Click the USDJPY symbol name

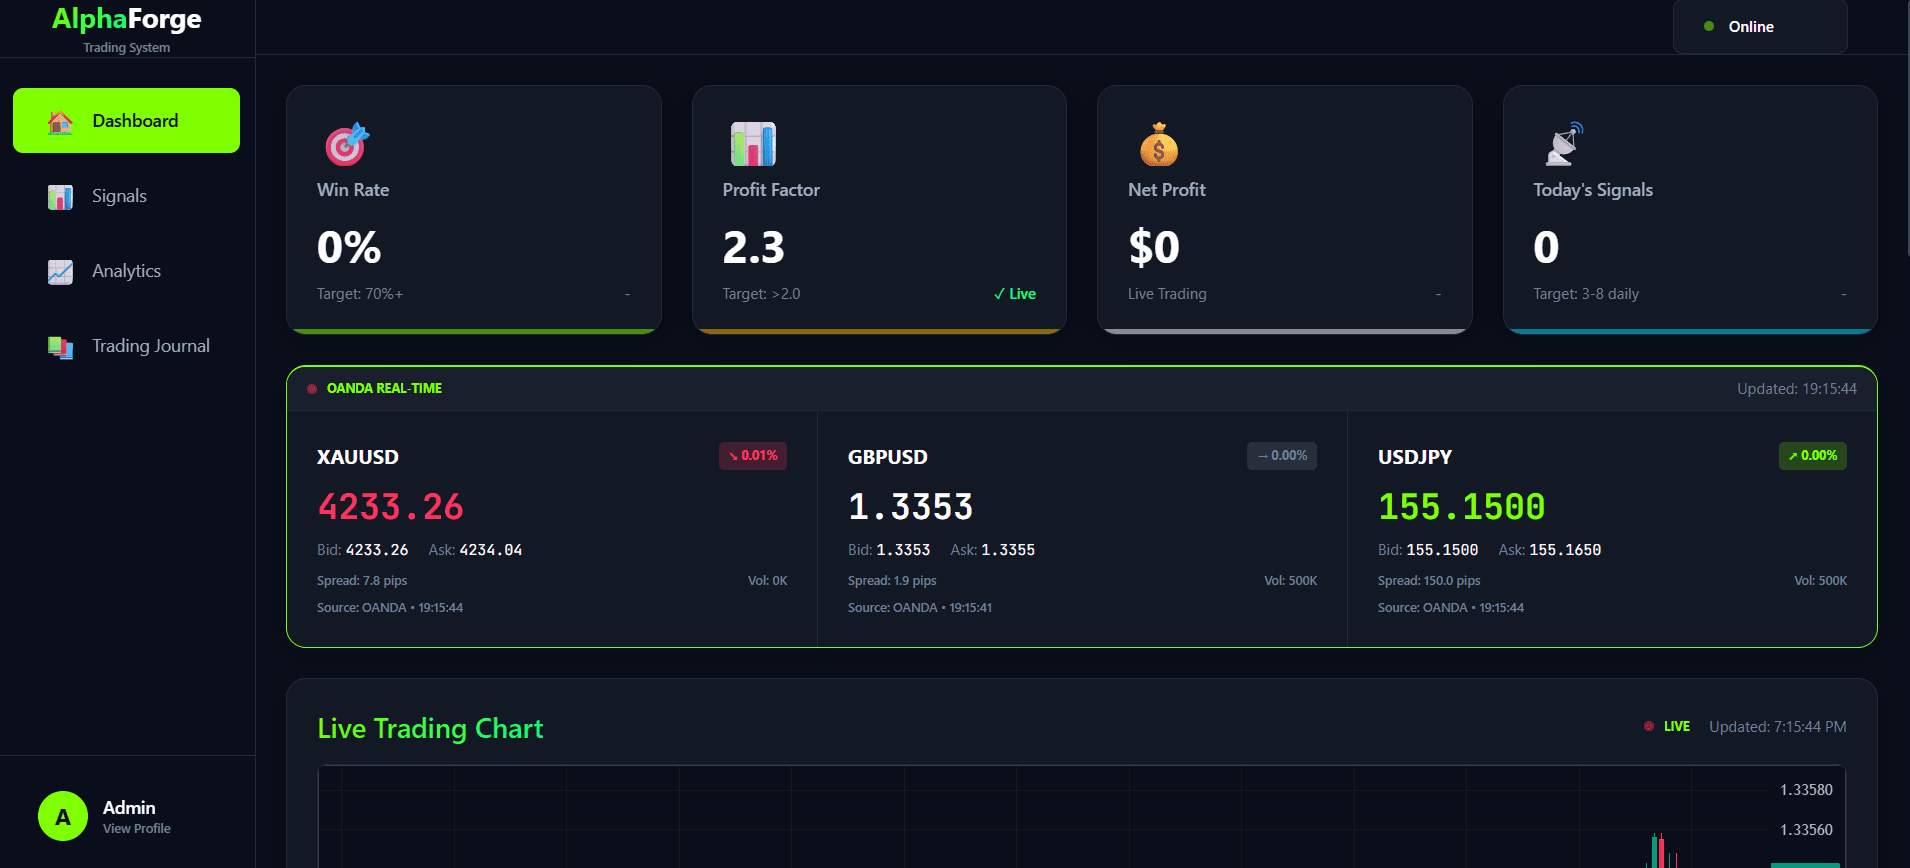coord(1415,457)
